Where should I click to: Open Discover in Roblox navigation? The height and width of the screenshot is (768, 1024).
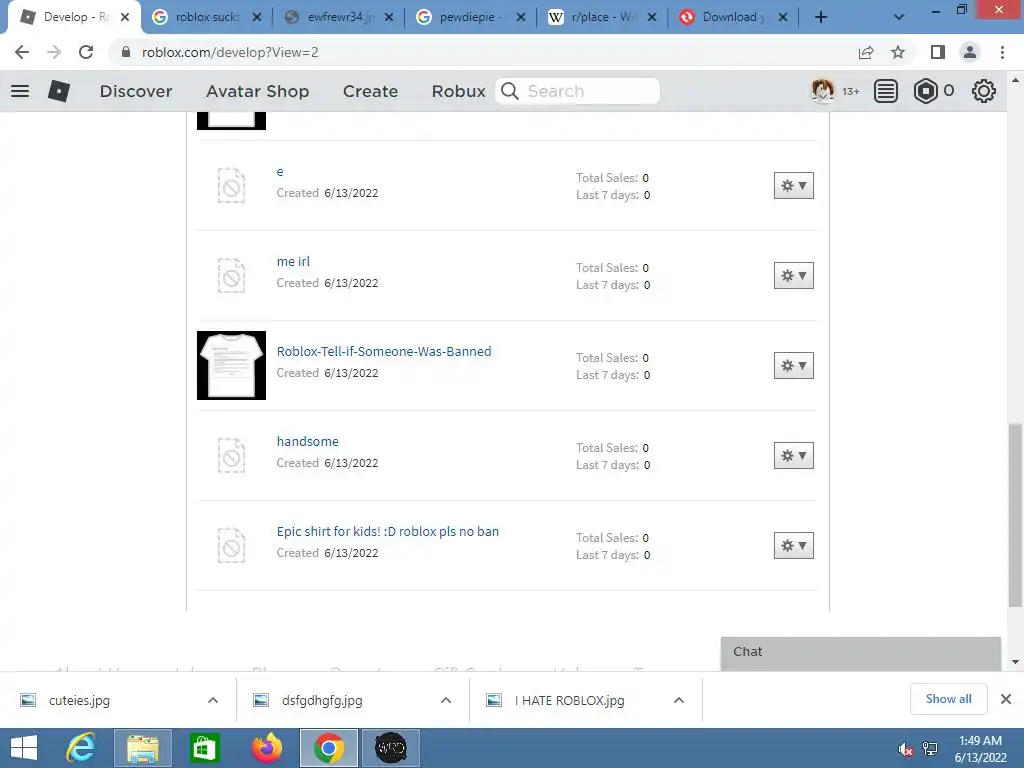tap(136, 91)
